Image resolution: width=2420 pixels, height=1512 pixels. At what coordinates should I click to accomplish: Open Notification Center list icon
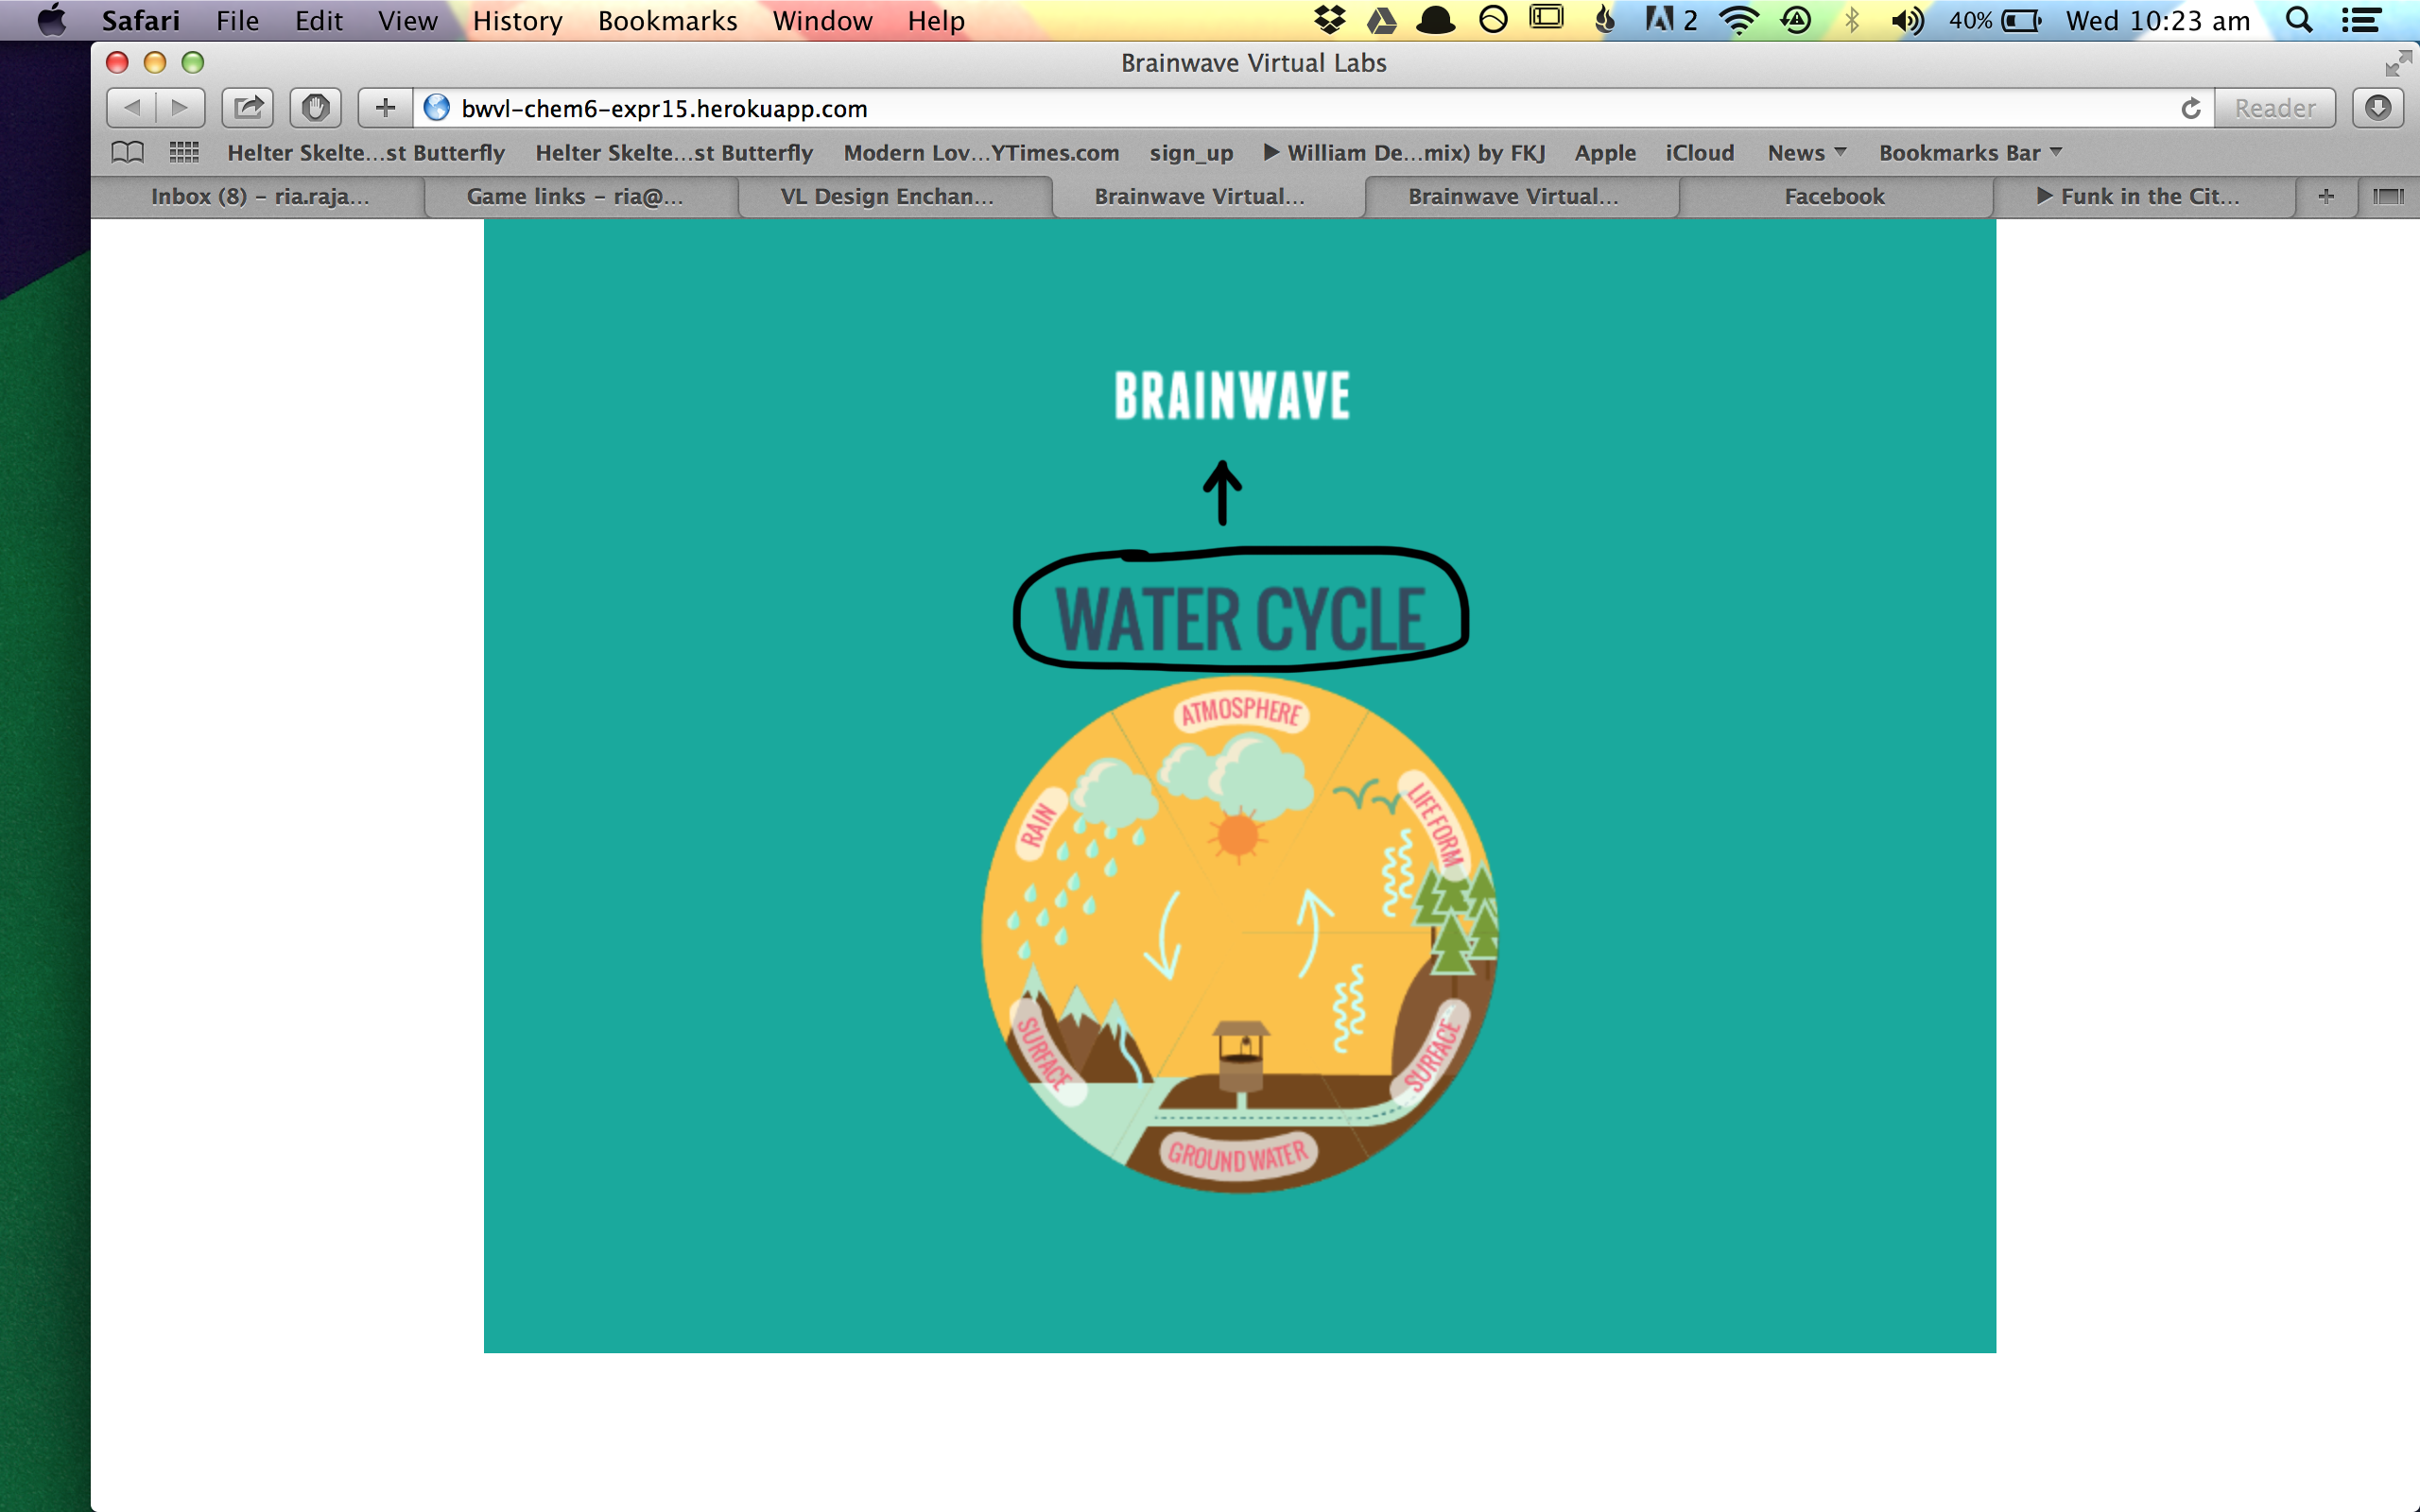[x=2360, y=20]
